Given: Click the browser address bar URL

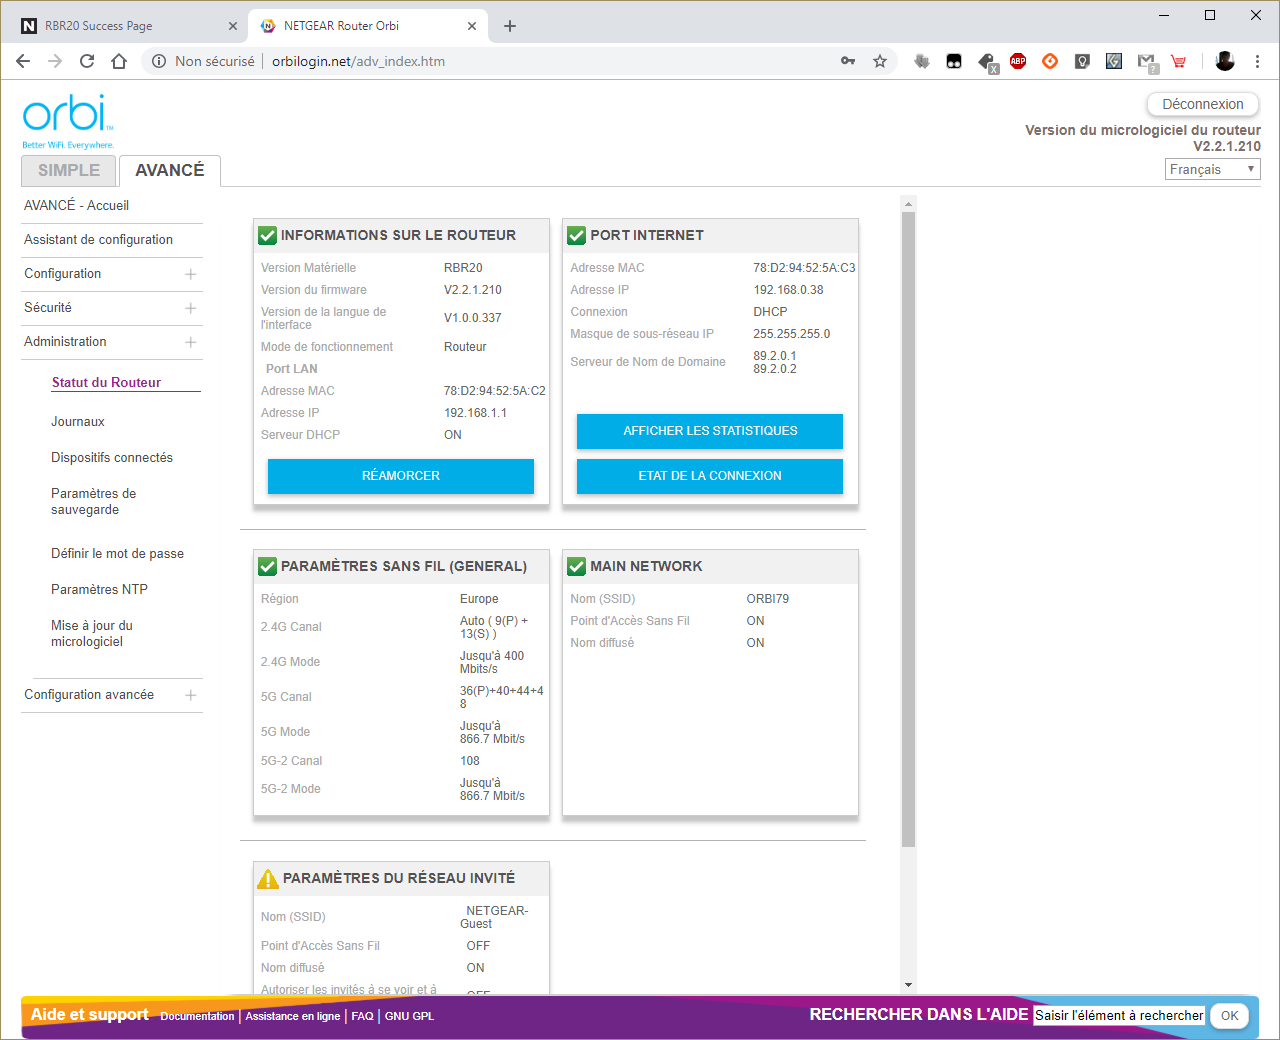Looking at the screenshot, I should (x=358, y=61).
